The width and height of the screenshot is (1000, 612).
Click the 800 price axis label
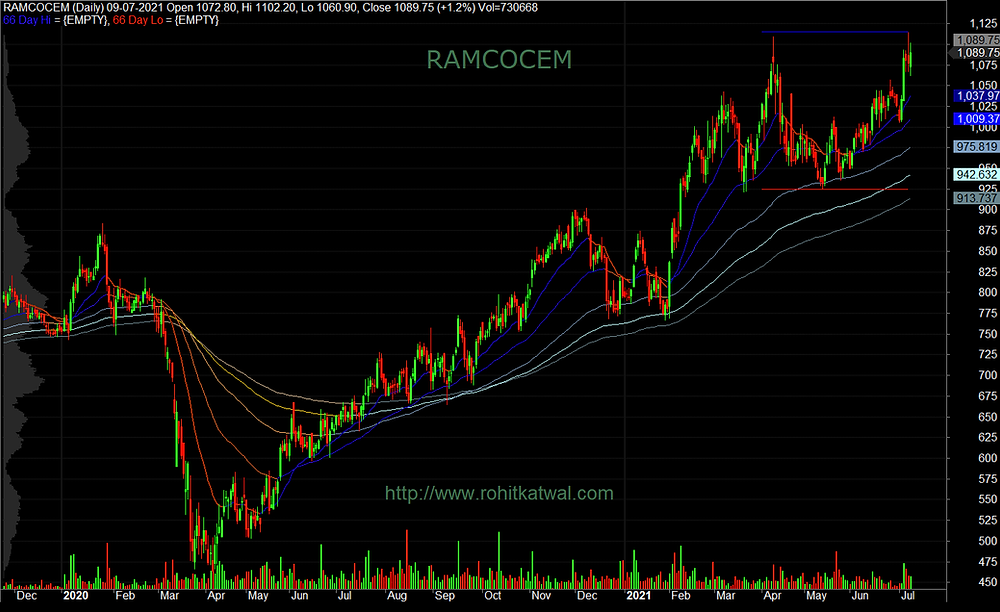coord(987,293)
